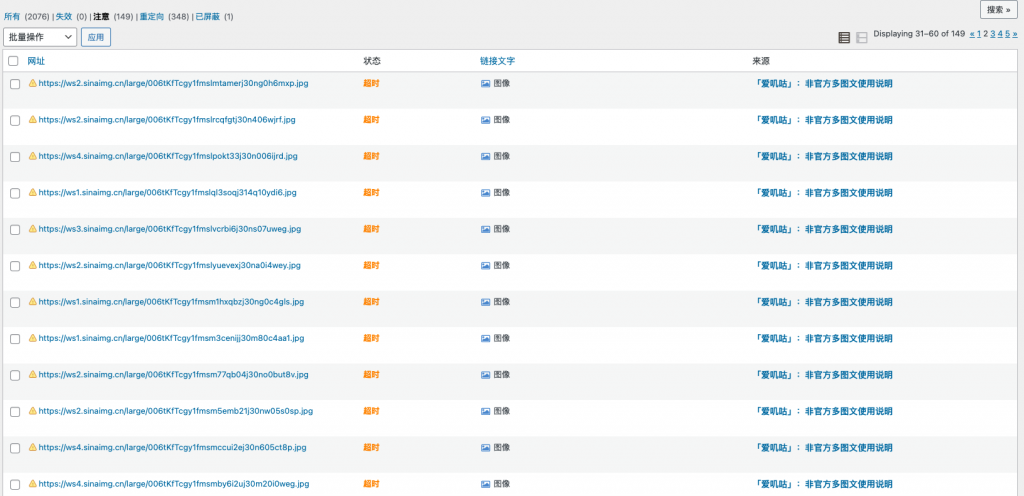Sort the table by 网址 column

(36, 61)
